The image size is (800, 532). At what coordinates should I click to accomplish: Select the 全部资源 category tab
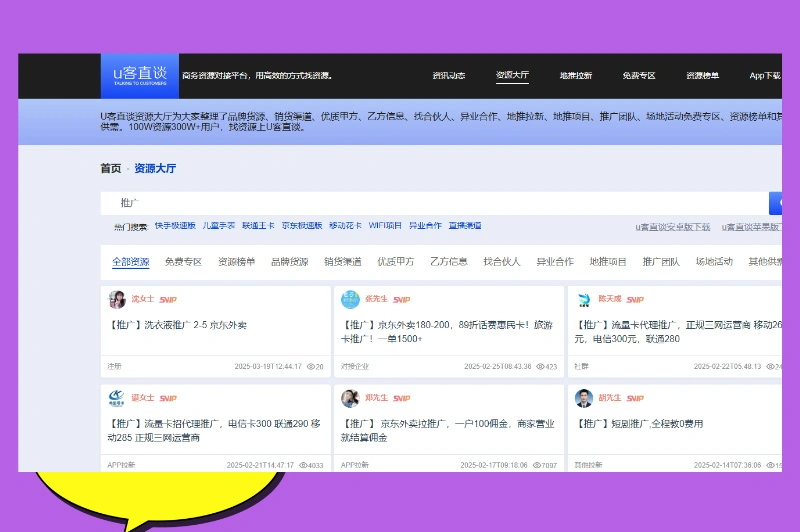pos(131,262)
